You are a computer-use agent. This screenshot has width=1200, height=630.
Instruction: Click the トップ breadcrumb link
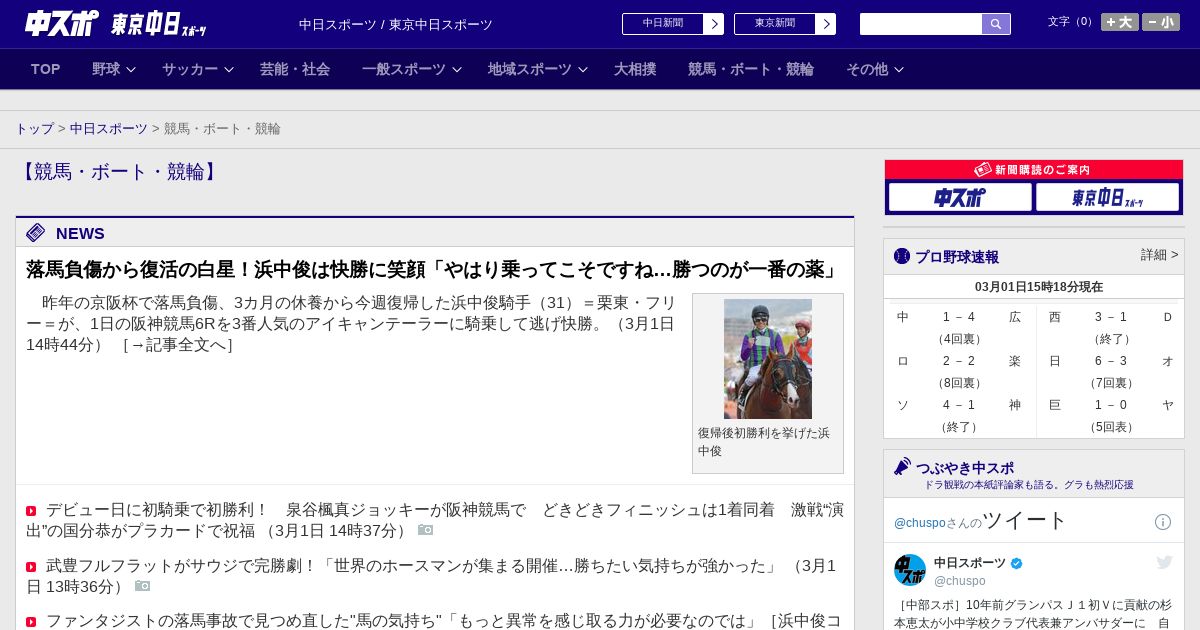(35, 129)
